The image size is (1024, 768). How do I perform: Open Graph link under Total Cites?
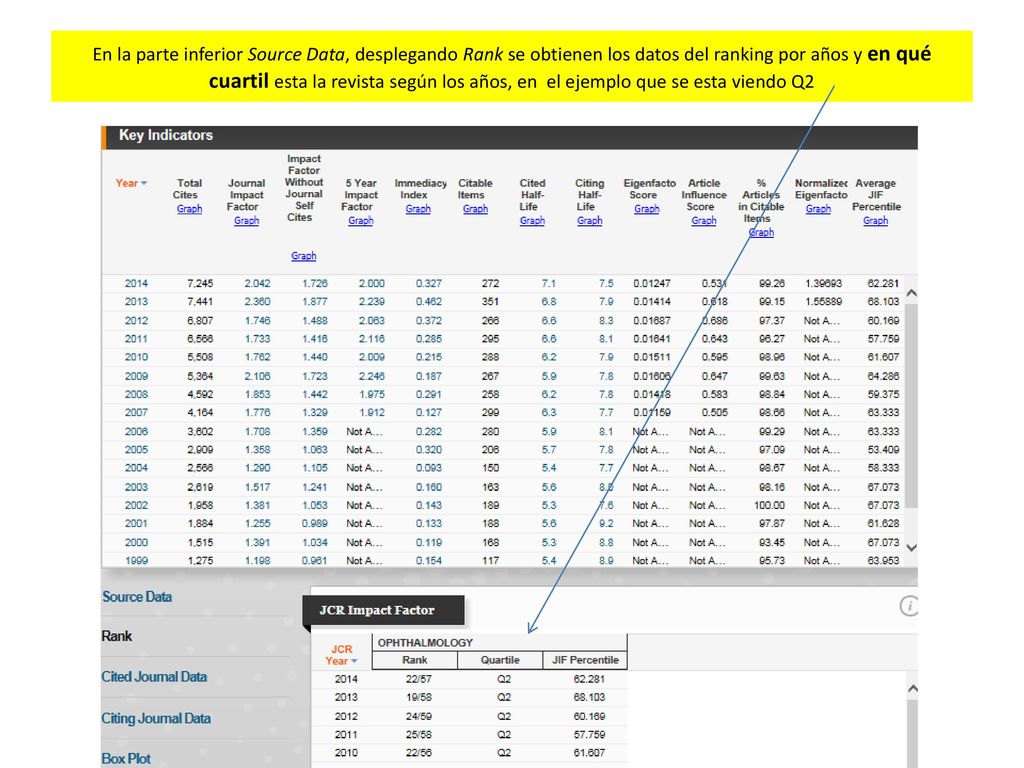pyautogui.click(x=189, y=209)
